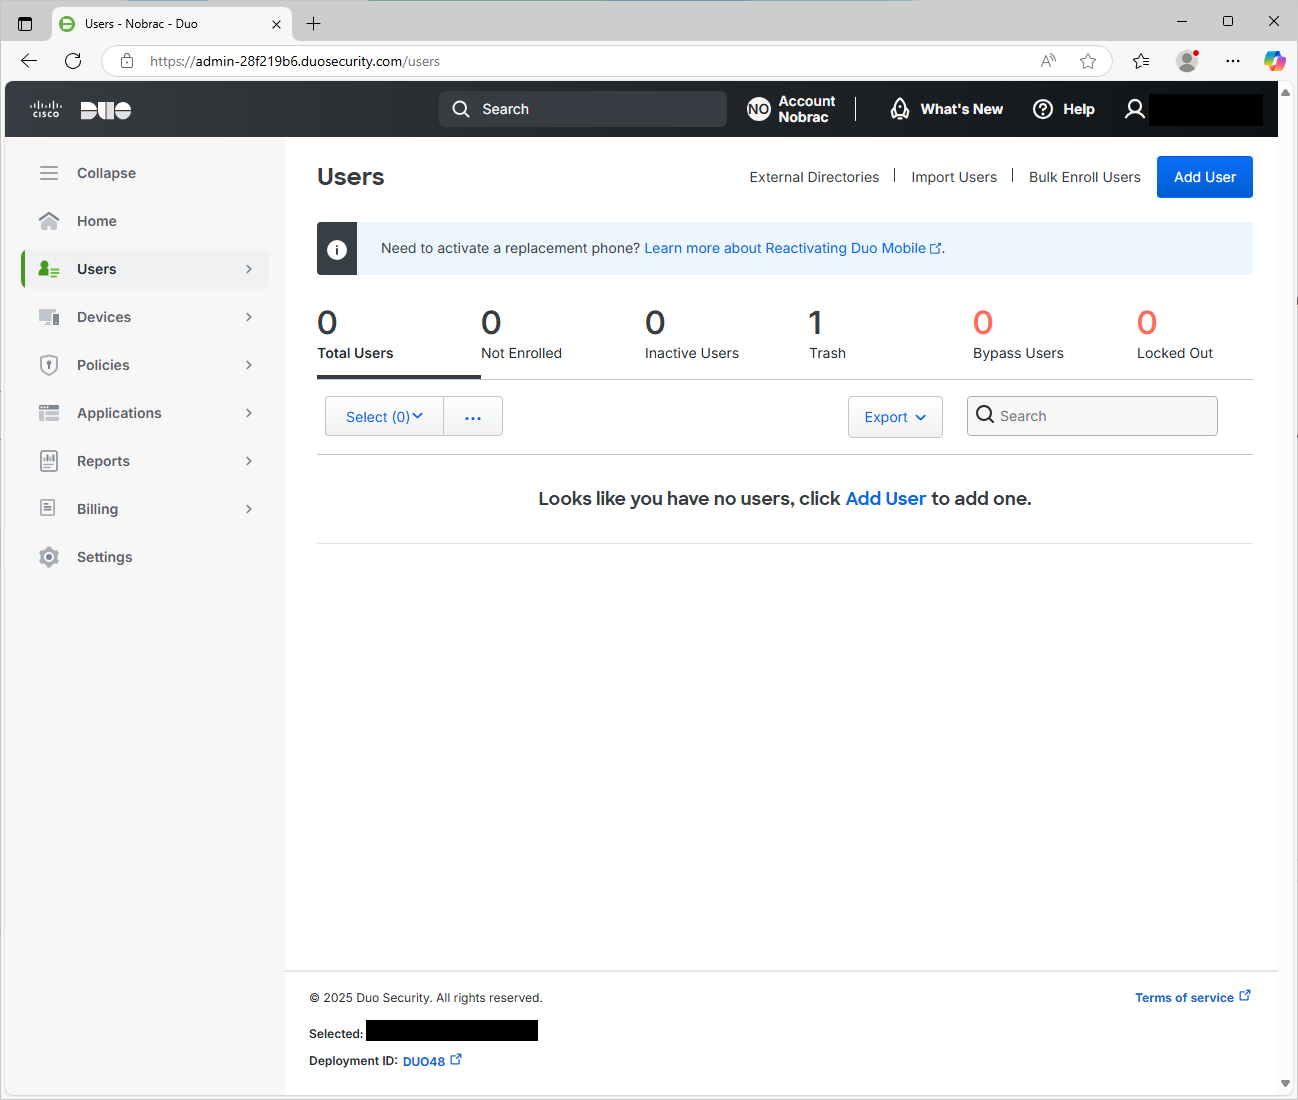This screenshot has width=1298, height=1100.
Task: Click the Applications sidebar icon
Action: click(49, 413)
